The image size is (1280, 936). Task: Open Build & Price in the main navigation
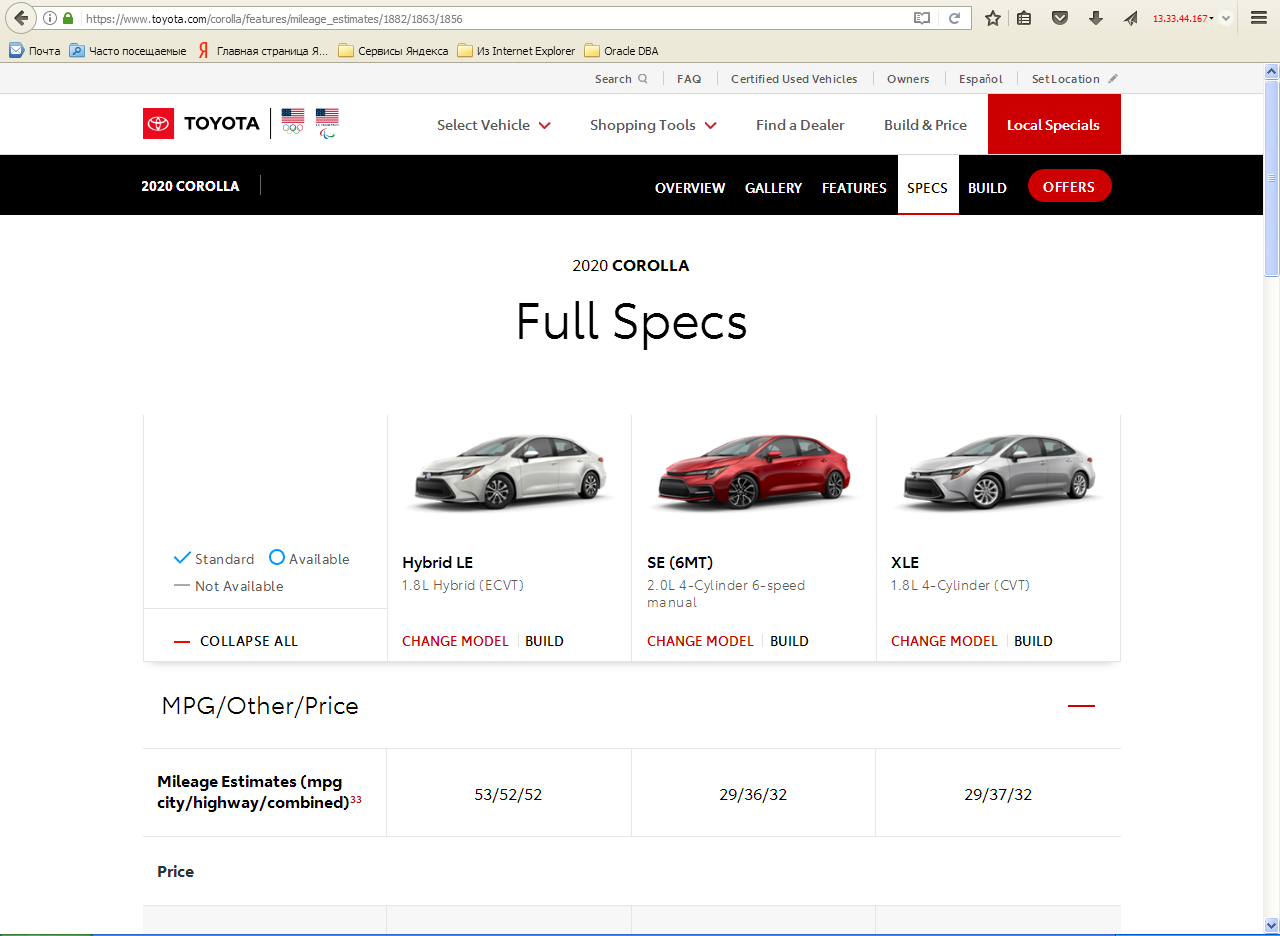925,125
